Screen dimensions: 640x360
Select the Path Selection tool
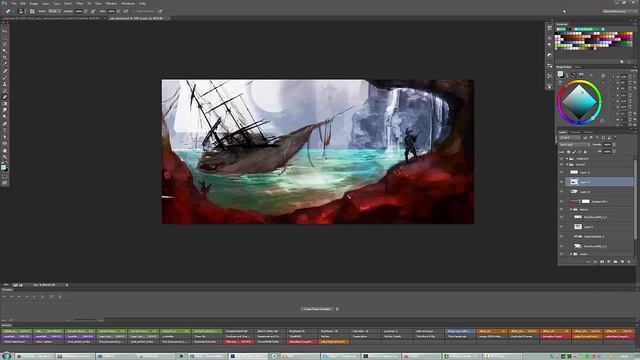click(5, 137)
